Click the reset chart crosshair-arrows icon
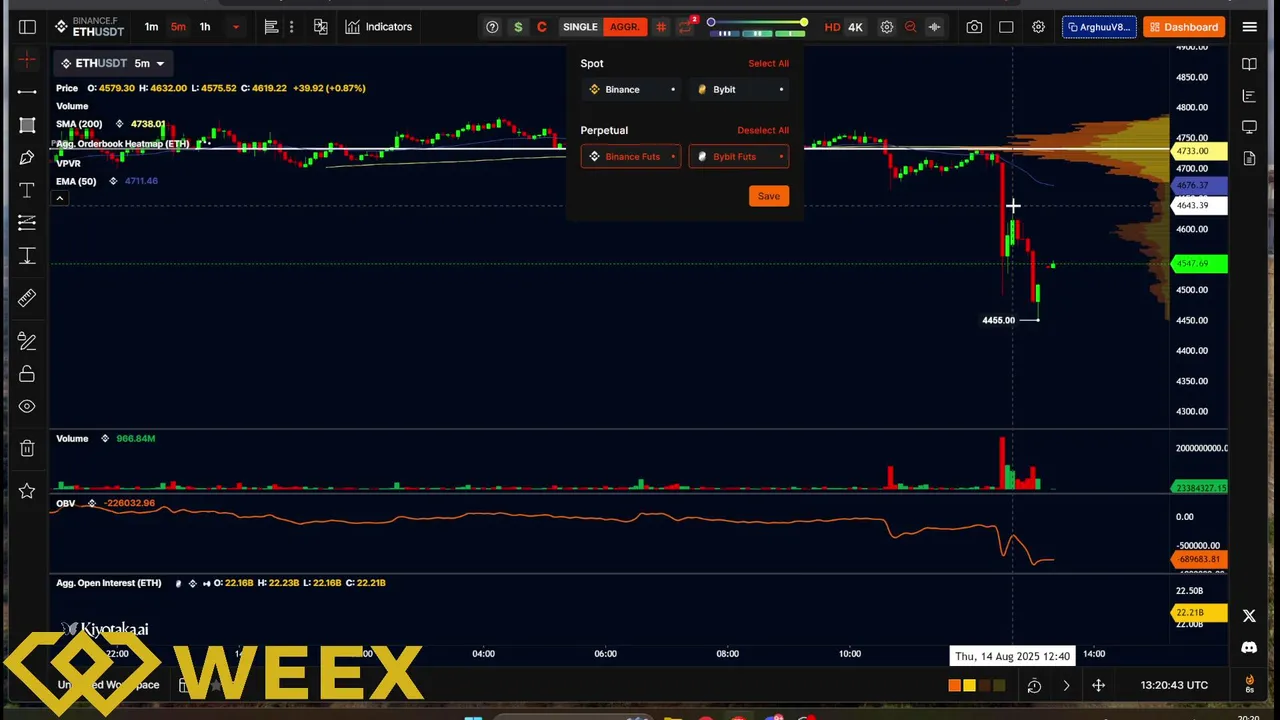Image resolution: width=1280 pixels, height=720 pixels. 1098,685
